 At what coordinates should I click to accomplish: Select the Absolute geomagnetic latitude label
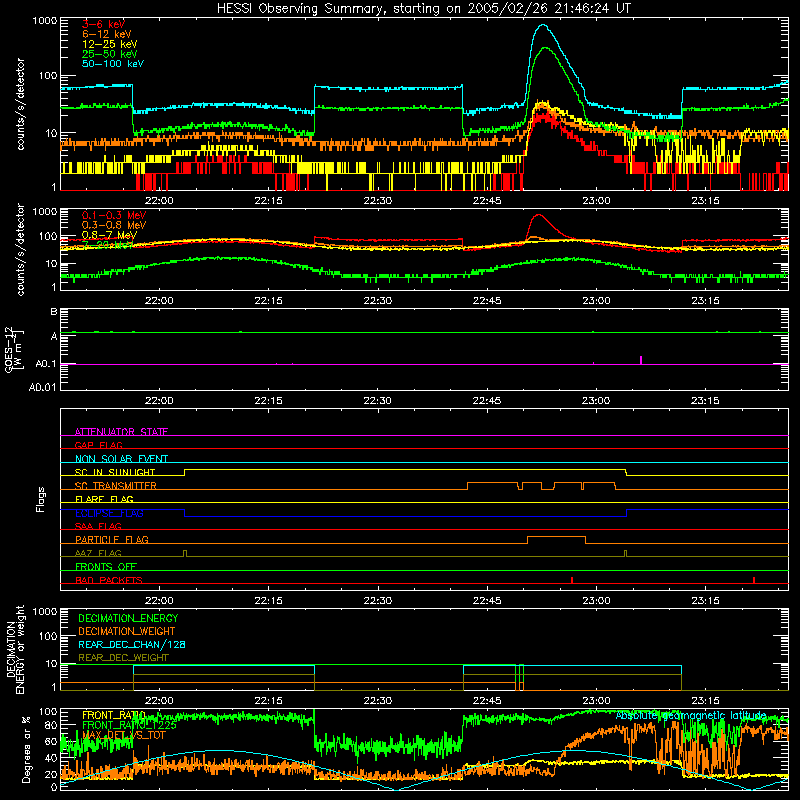click(691, 715)
